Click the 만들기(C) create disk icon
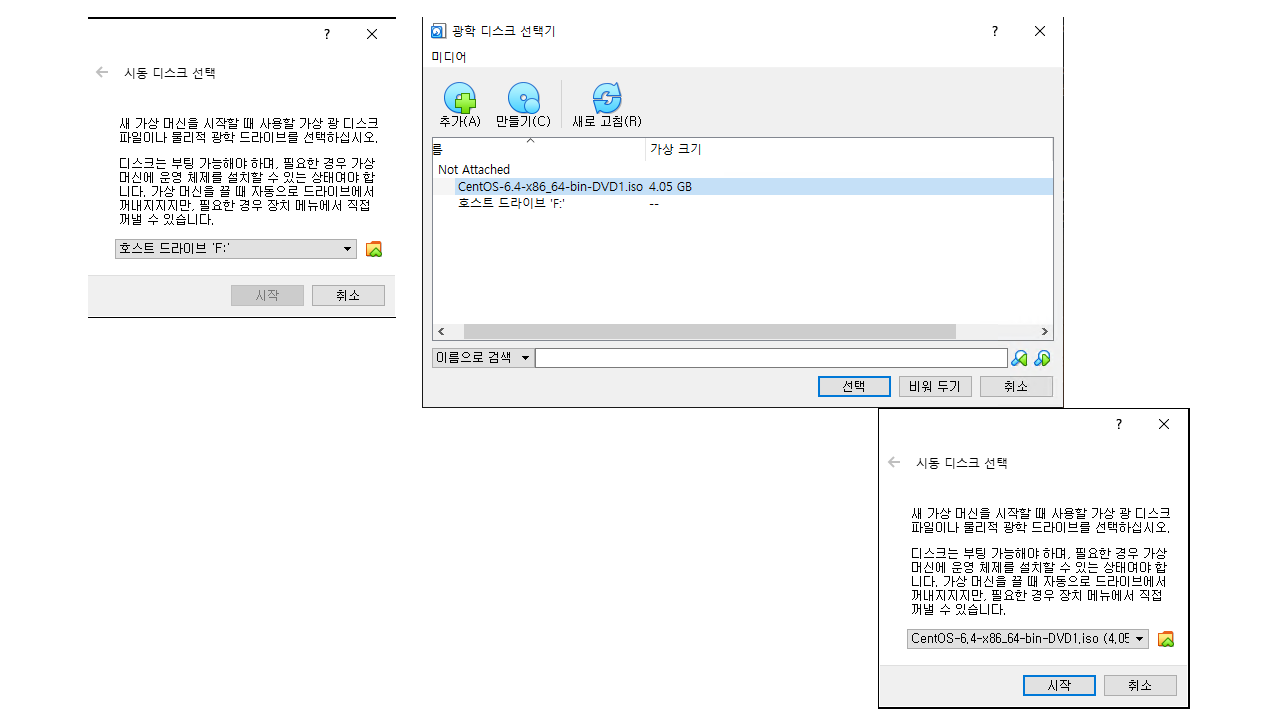 pos(523,99)
